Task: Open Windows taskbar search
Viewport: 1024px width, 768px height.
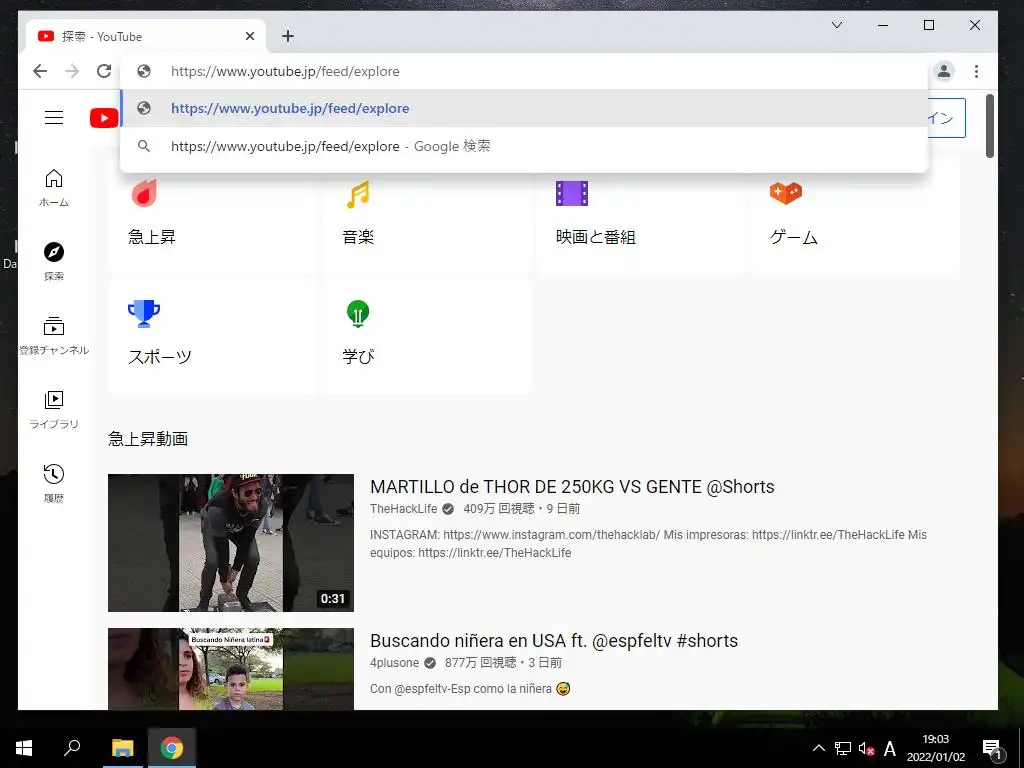Action: [72, 748]
